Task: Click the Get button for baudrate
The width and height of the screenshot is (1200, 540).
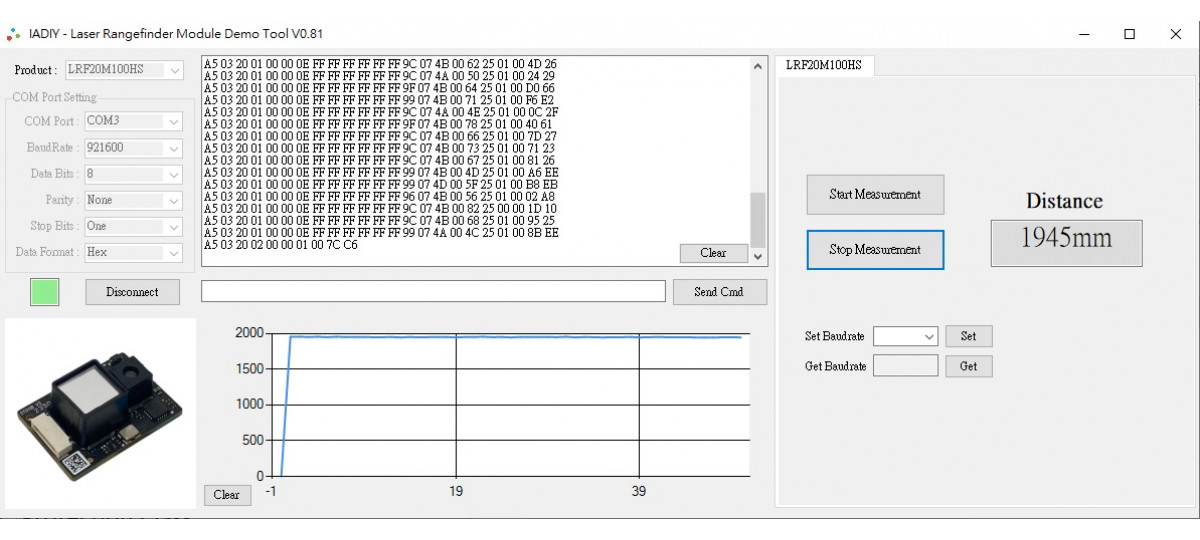Action: point(968,366)
